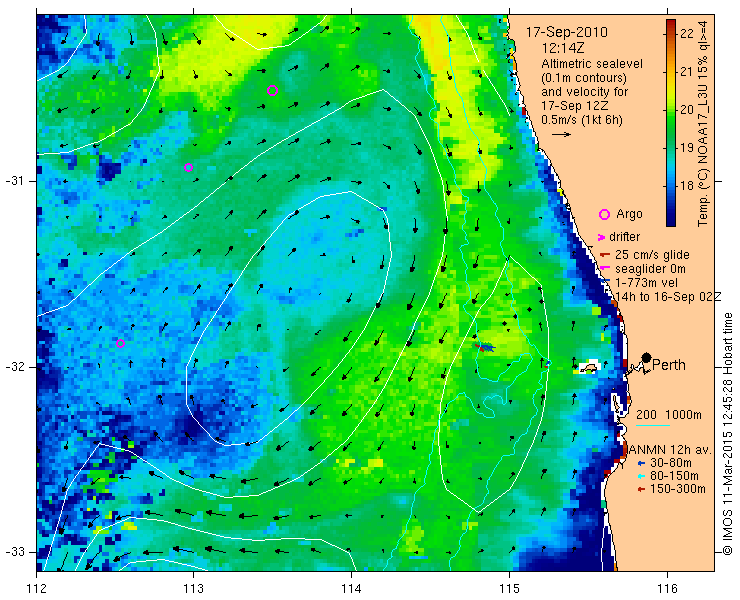Screen dimensions: 740x600
Task: Click the IMOS copyright timestamp text
Action: tap(727, 433)
